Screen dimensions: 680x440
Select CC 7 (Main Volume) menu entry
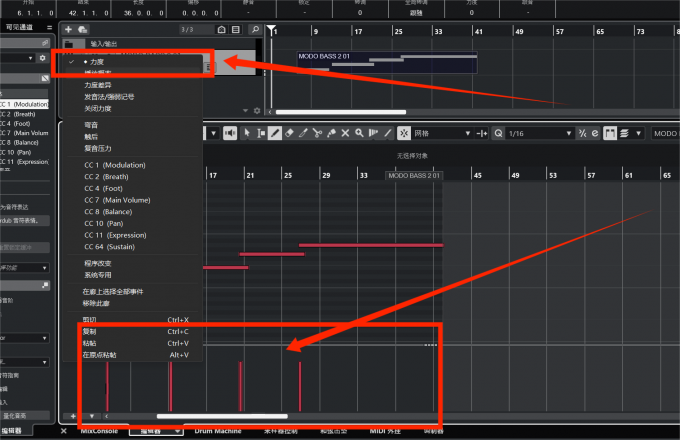click(134, 200)
